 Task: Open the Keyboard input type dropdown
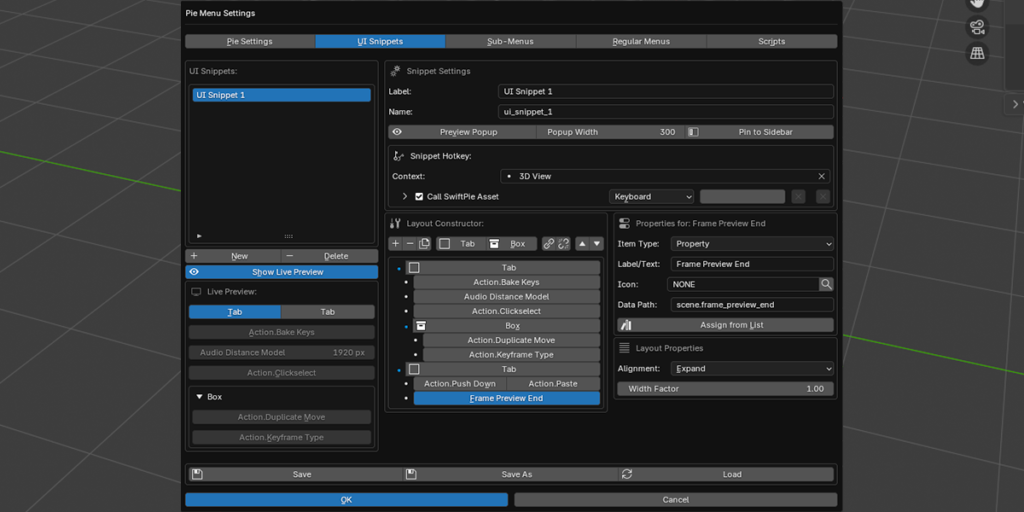tap(651, 197)
